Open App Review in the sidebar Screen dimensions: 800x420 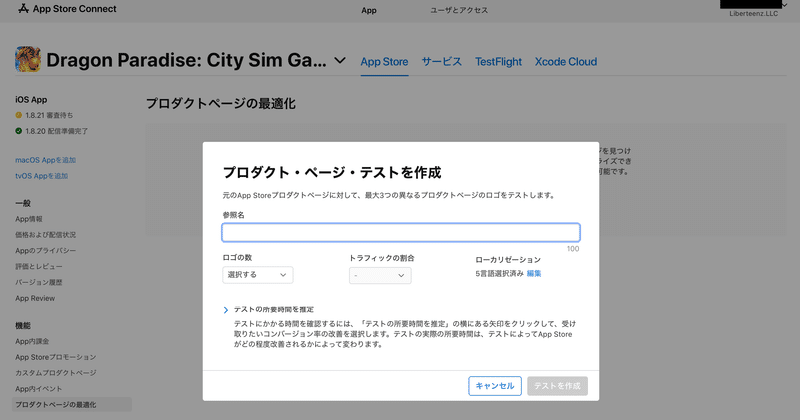pos(35,298)
